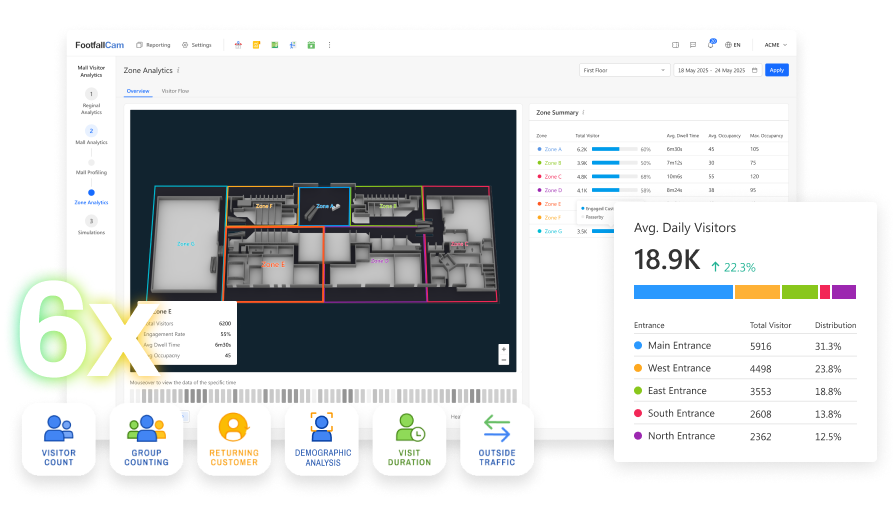Screen dimensions: 893x511
Task: Open the Zone B link in summary
Action: point(553,163)
